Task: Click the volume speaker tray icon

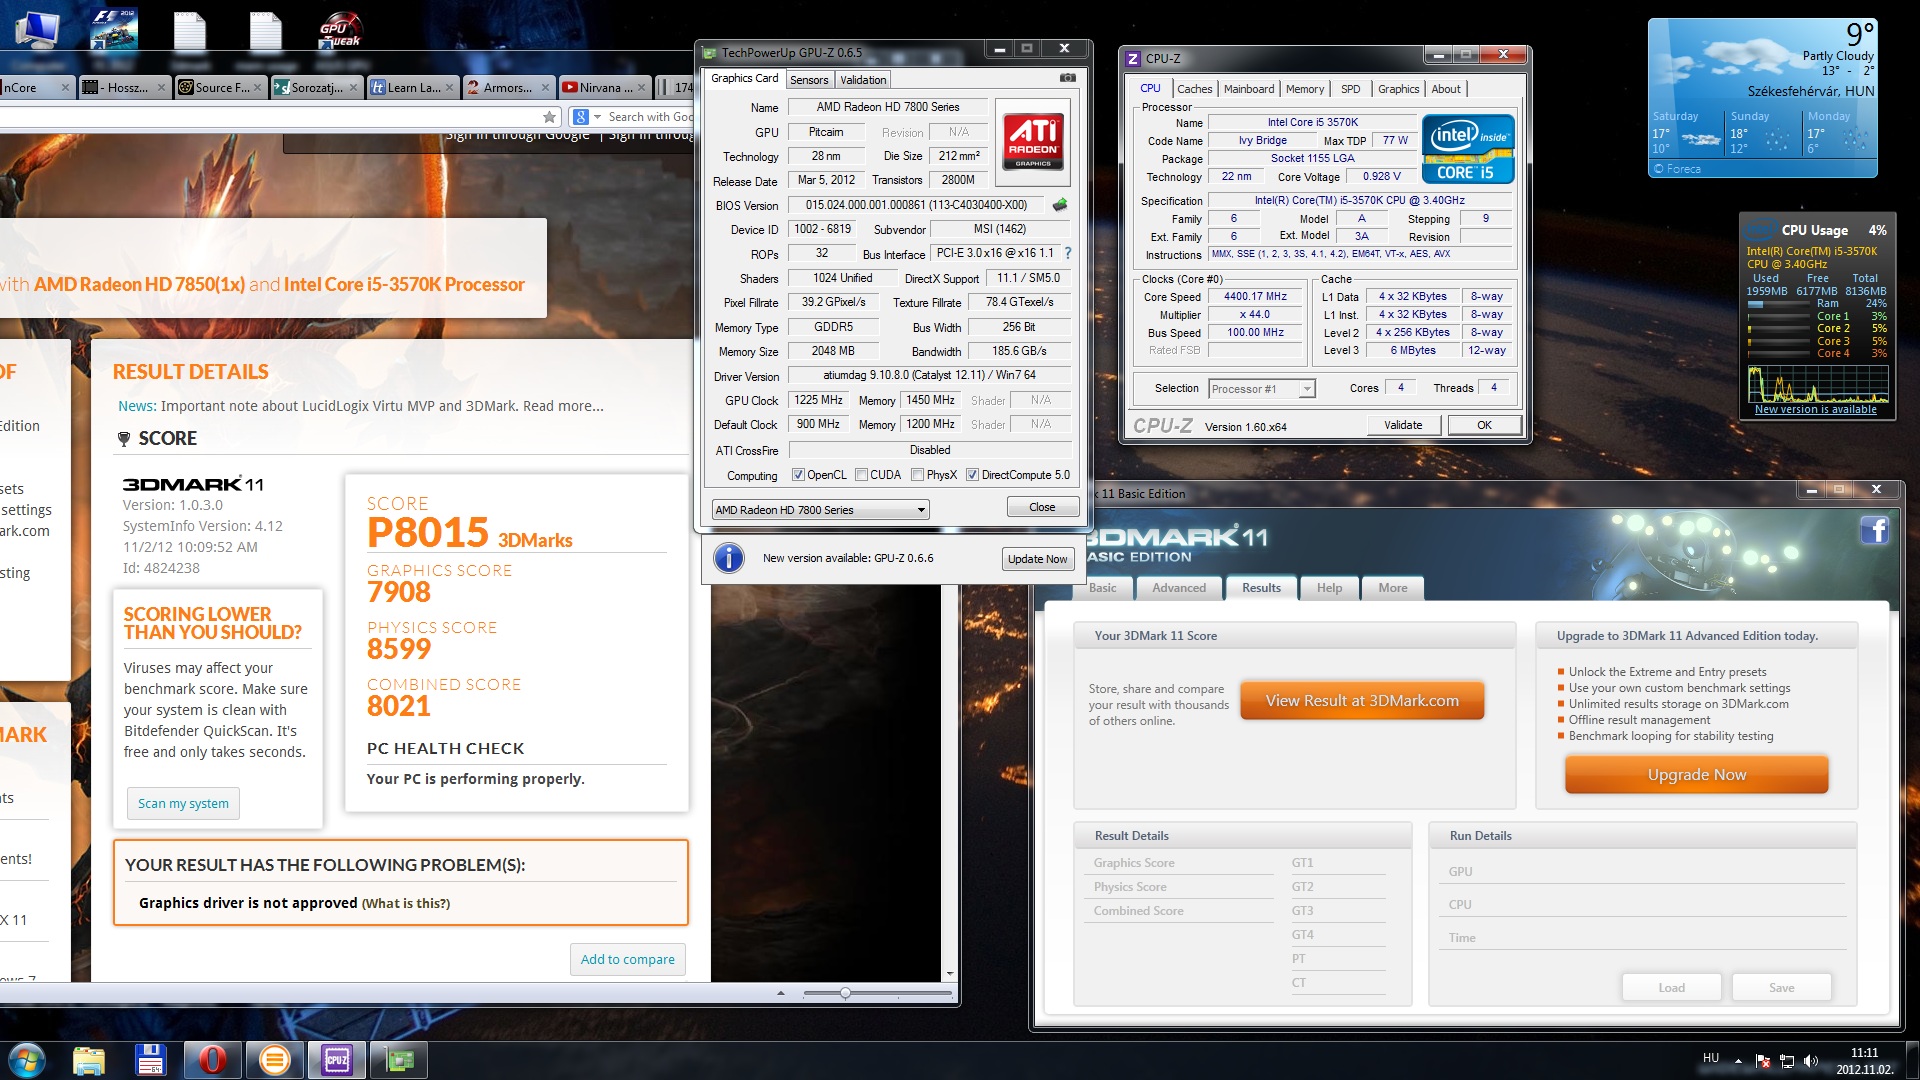Action: (1811, 1061)
